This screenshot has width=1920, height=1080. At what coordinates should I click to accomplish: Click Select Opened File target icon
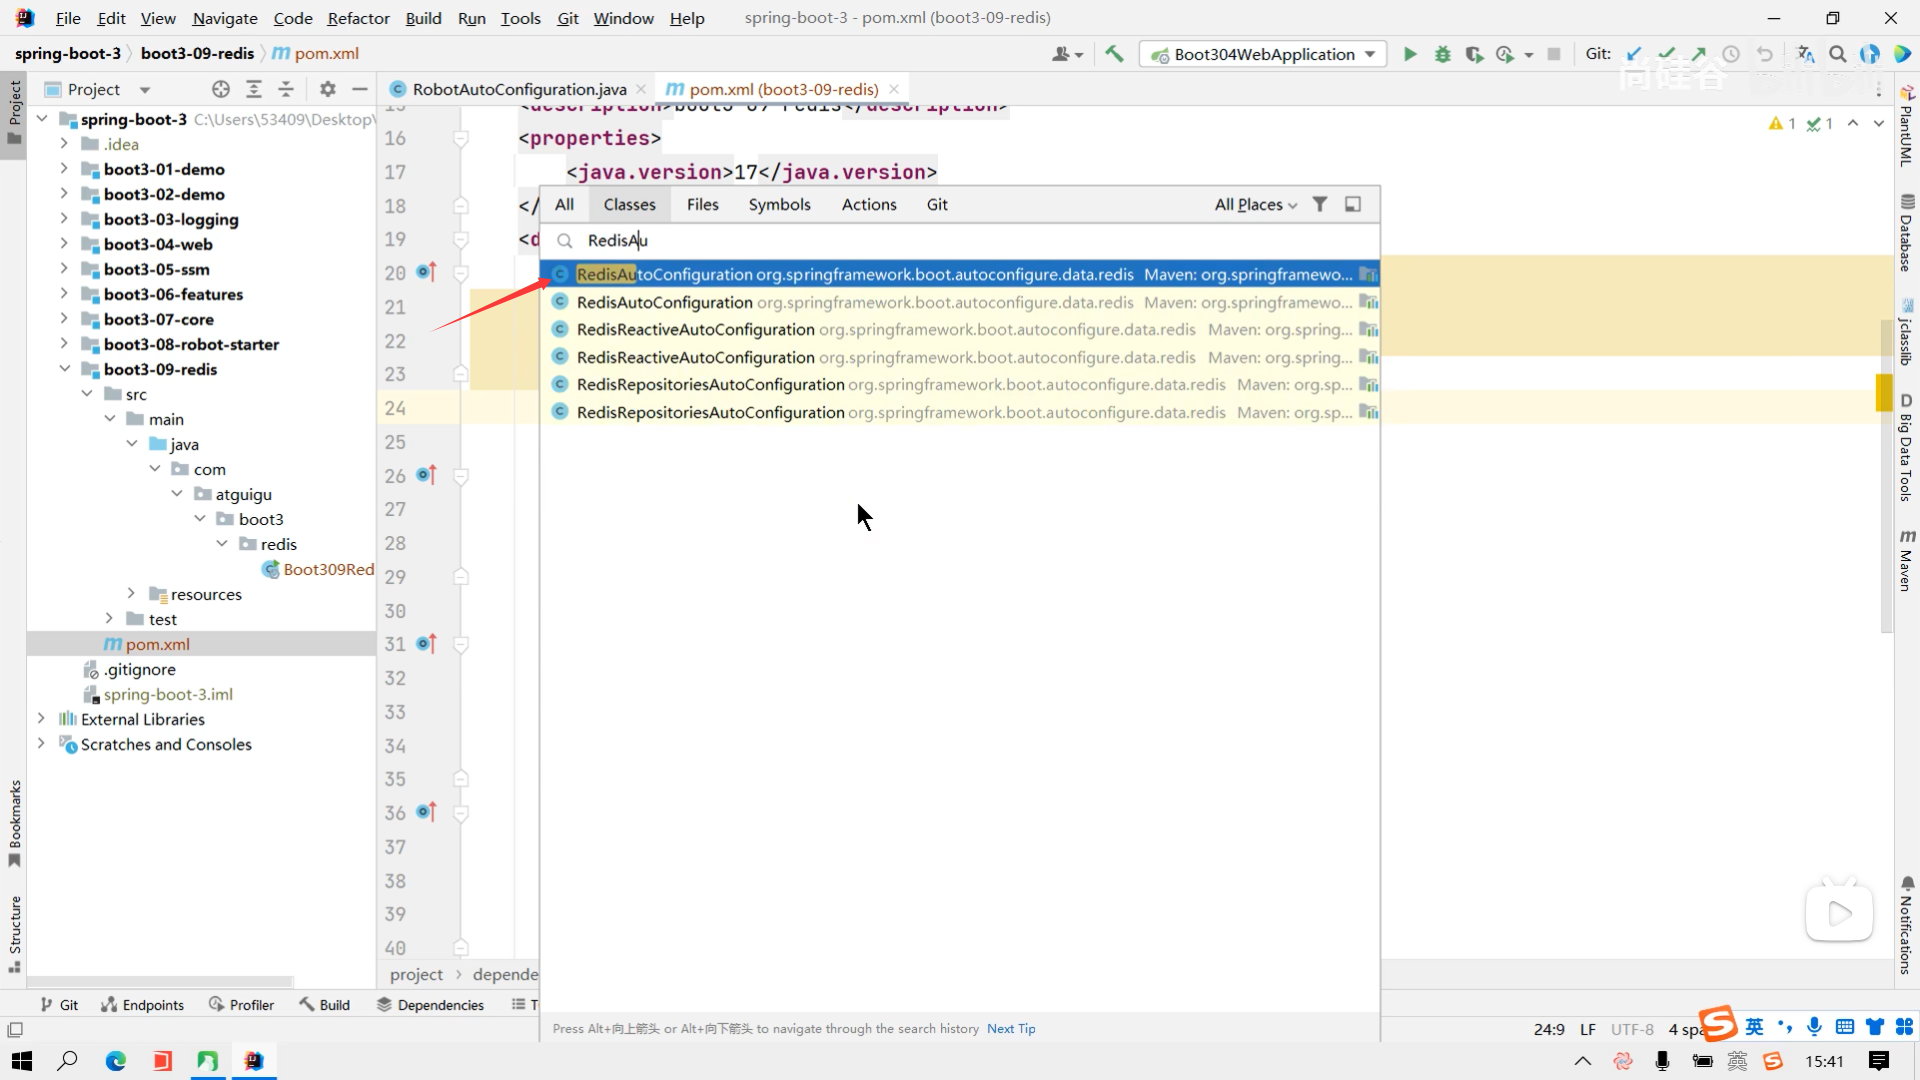221,89
